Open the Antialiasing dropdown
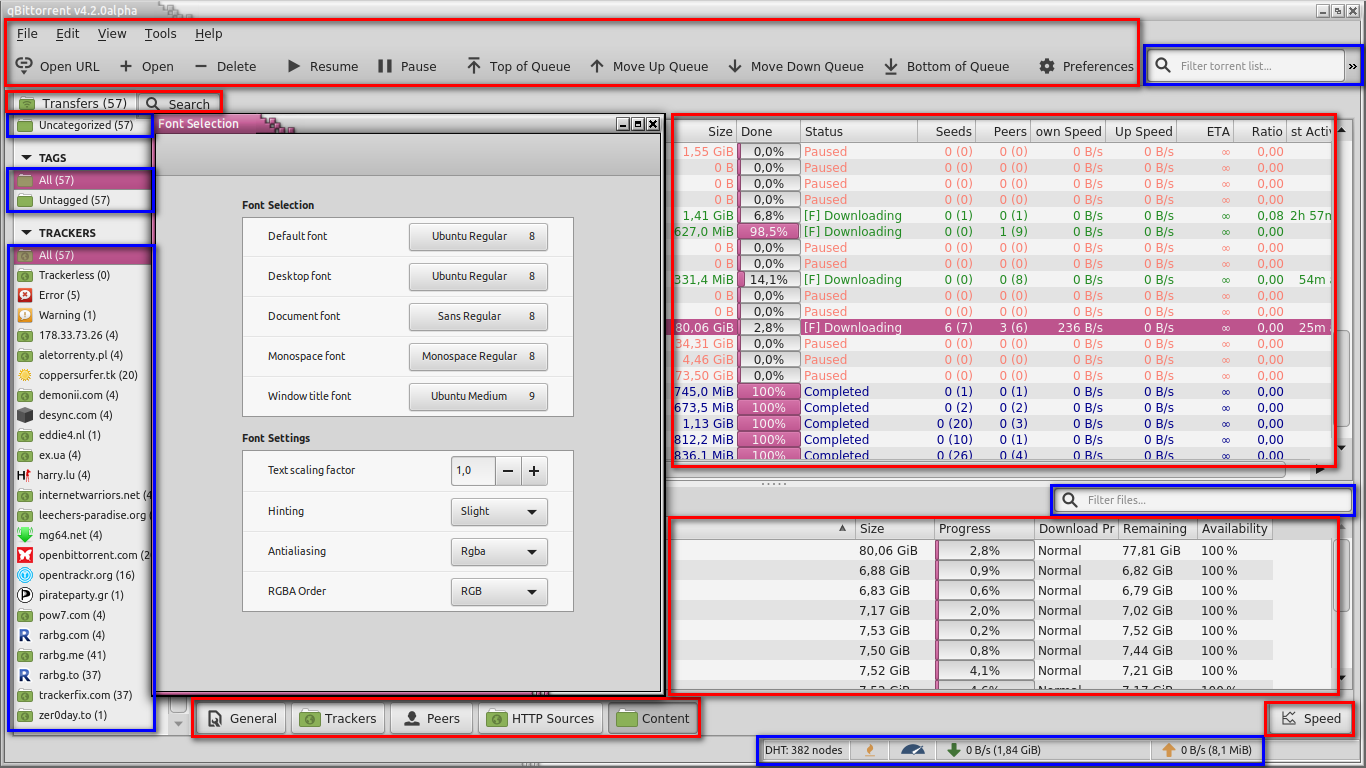 [x=499, y=552]
